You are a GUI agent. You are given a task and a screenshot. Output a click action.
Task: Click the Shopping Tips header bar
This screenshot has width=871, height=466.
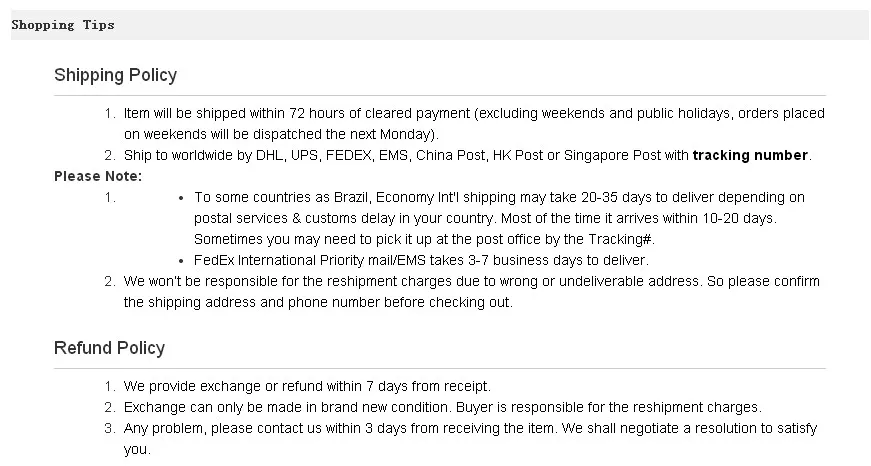tap(439, 25)
